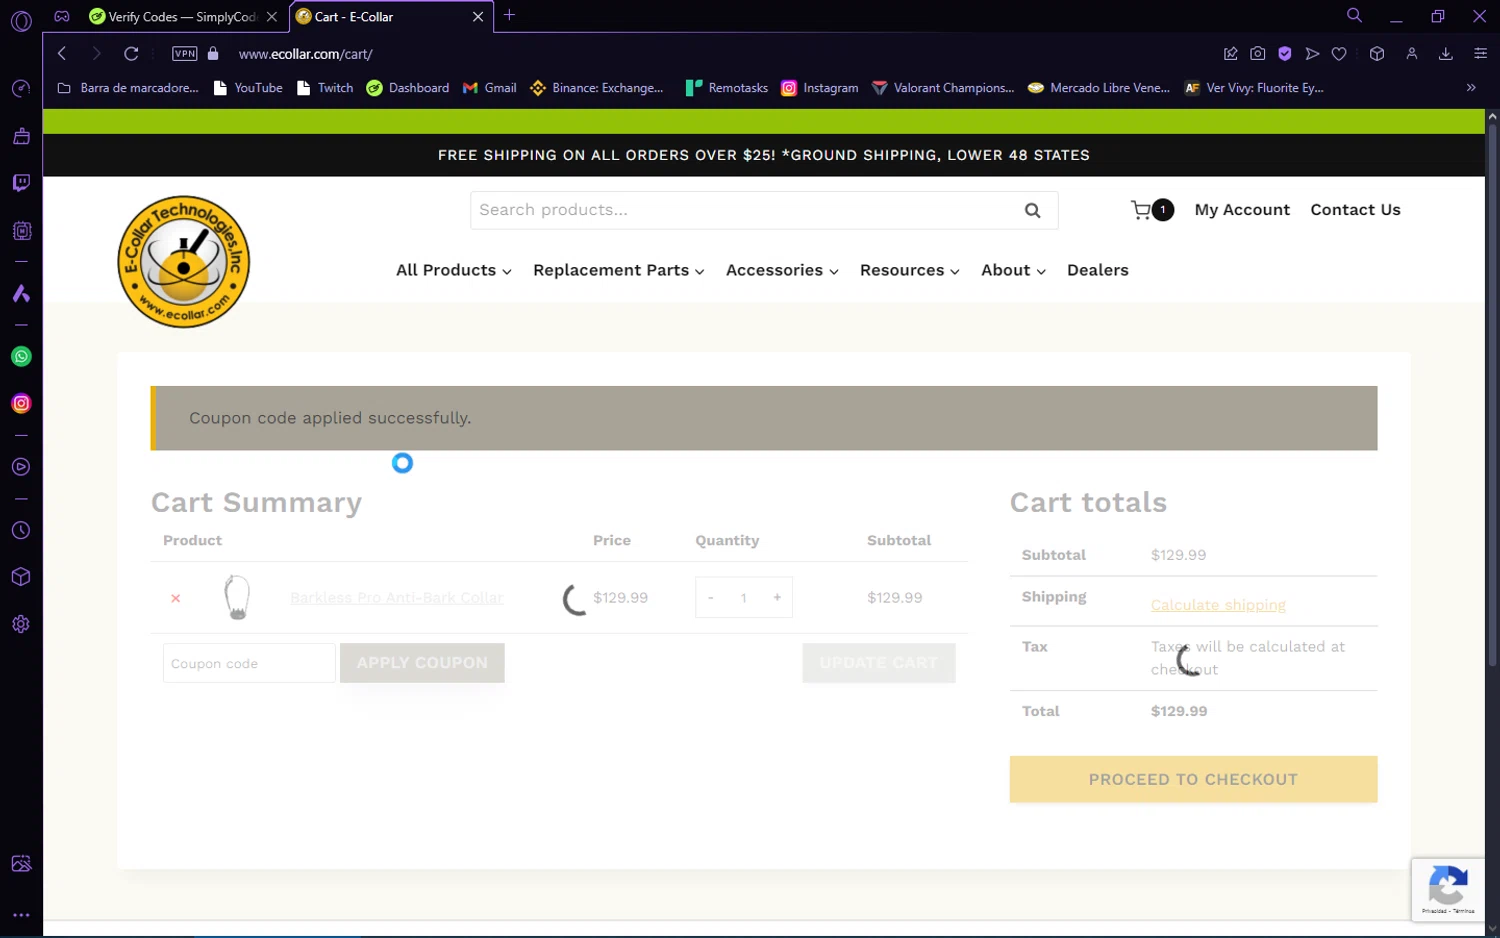Click the three-dots sidebar setup icon
1500x938 pixels.
tap(21, 915)
